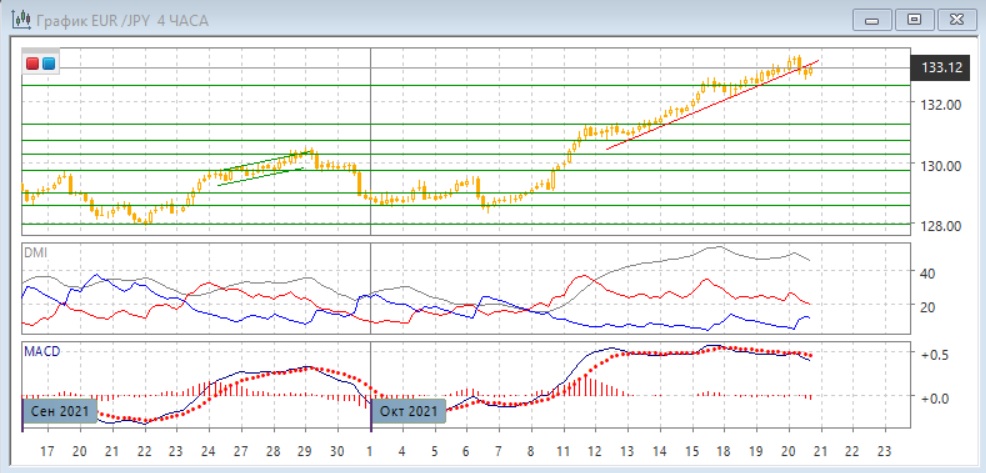The image size is (986, 473).
Task: Maximize the EUR/JPY chart window
Action: point(913,19)
